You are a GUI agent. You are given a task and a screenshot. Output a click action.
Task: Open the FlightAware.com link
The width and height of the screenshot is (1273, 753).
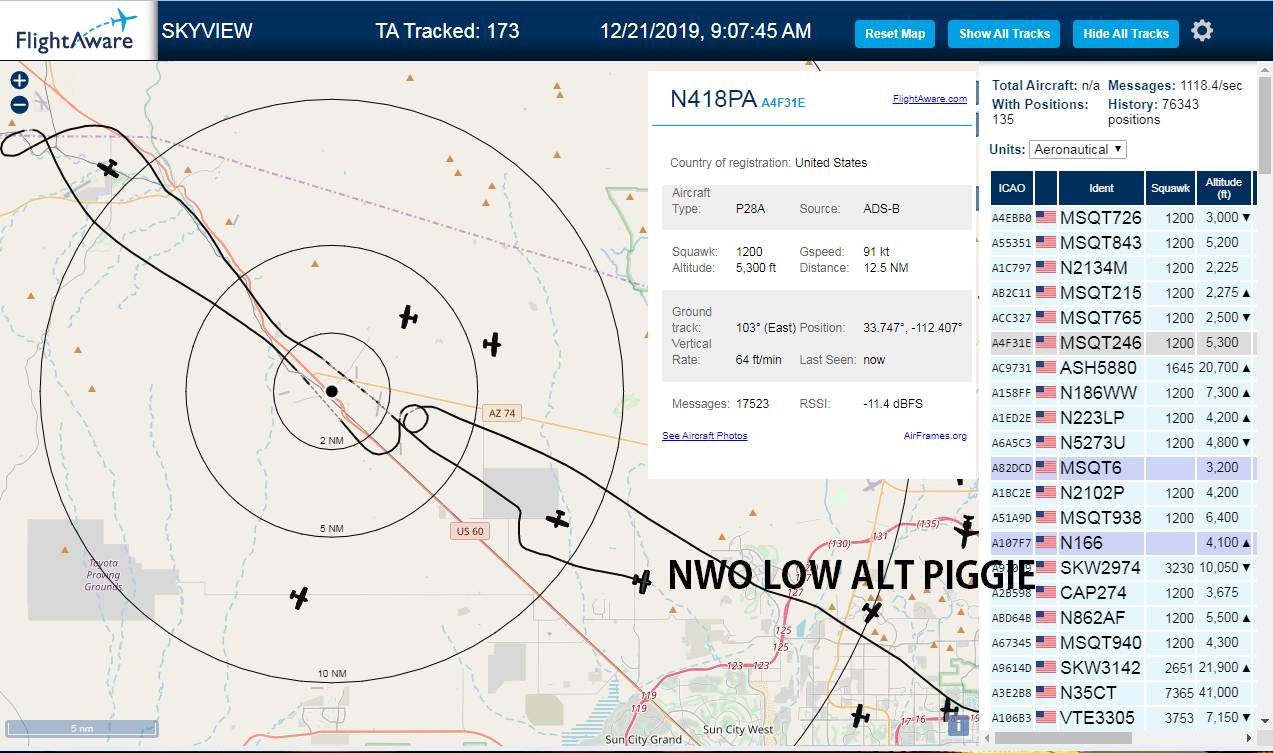(x=930, y=99)
